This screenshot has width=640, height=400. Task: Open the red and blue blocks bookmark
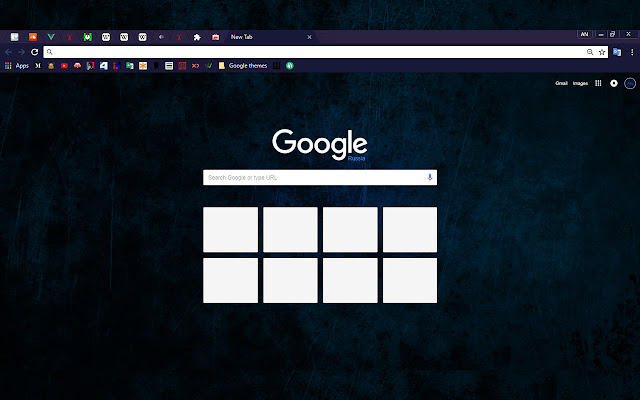tap(117, 66)
